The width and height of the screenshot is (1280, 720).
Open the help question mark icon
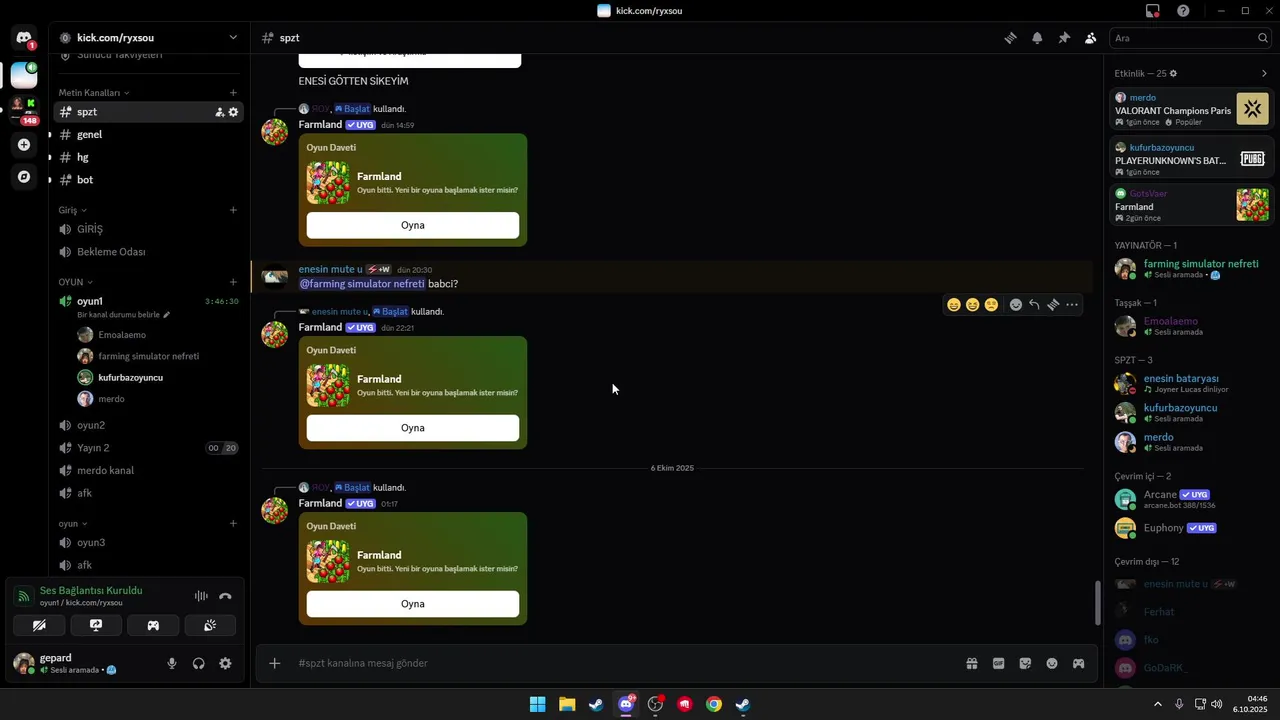tap(1183, 11)
